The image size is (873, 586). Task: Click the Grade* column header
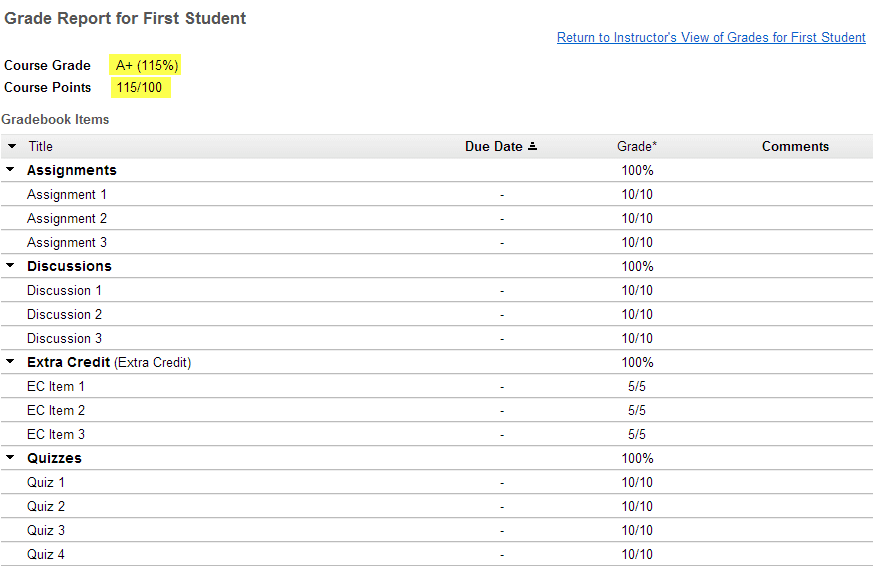(x=637, y=146)
